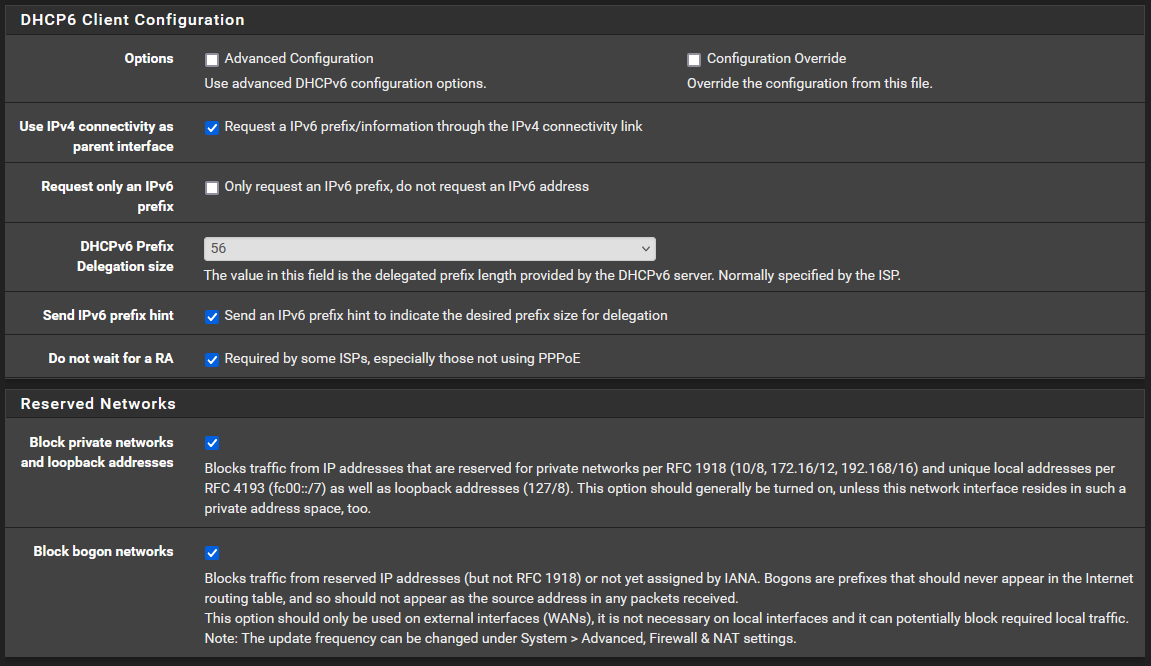The width and height of the screenshot is (1151, 666).
Task: Uncheck the IPv4 connectivity parent interface checkbox
Action: (x=211, y=128)
